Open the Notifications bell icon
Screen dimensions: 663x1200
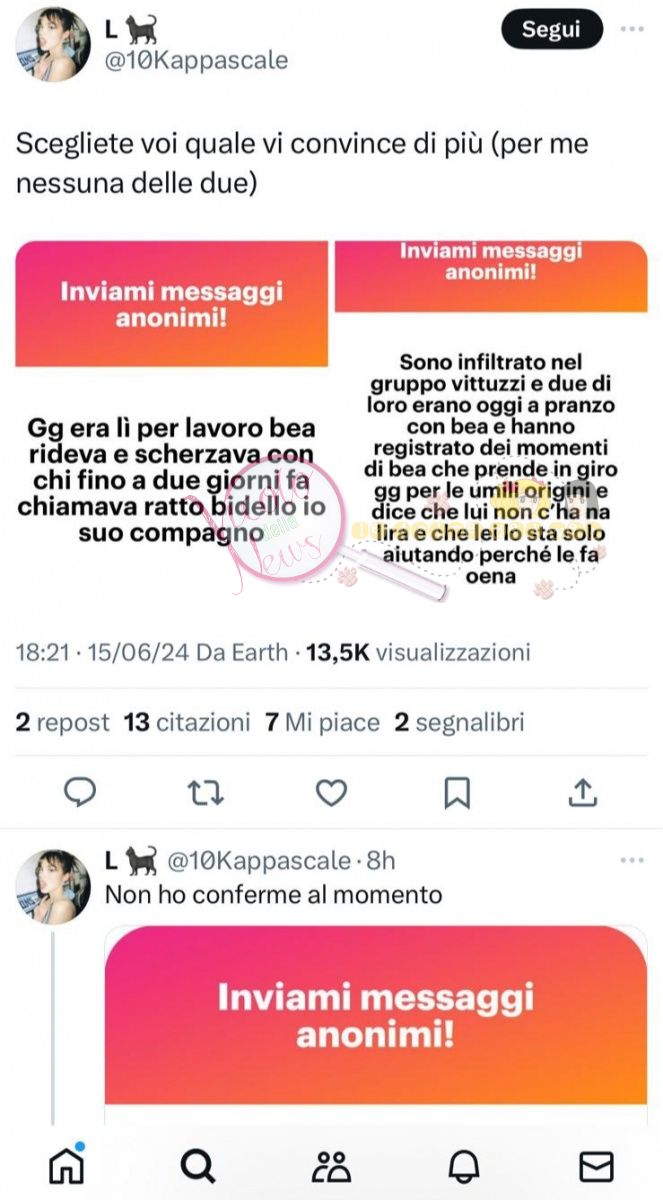(464, 1166)
